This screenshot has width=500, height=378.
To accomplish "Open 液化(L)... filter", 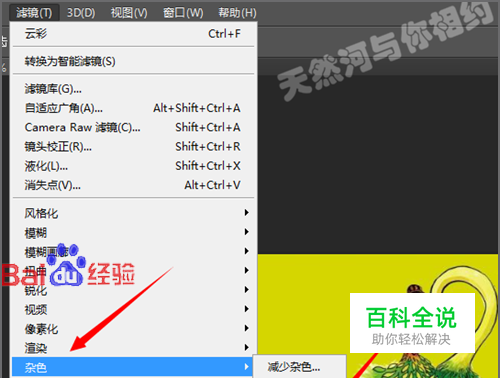I will pyautogui.click(x=133, y=166).
